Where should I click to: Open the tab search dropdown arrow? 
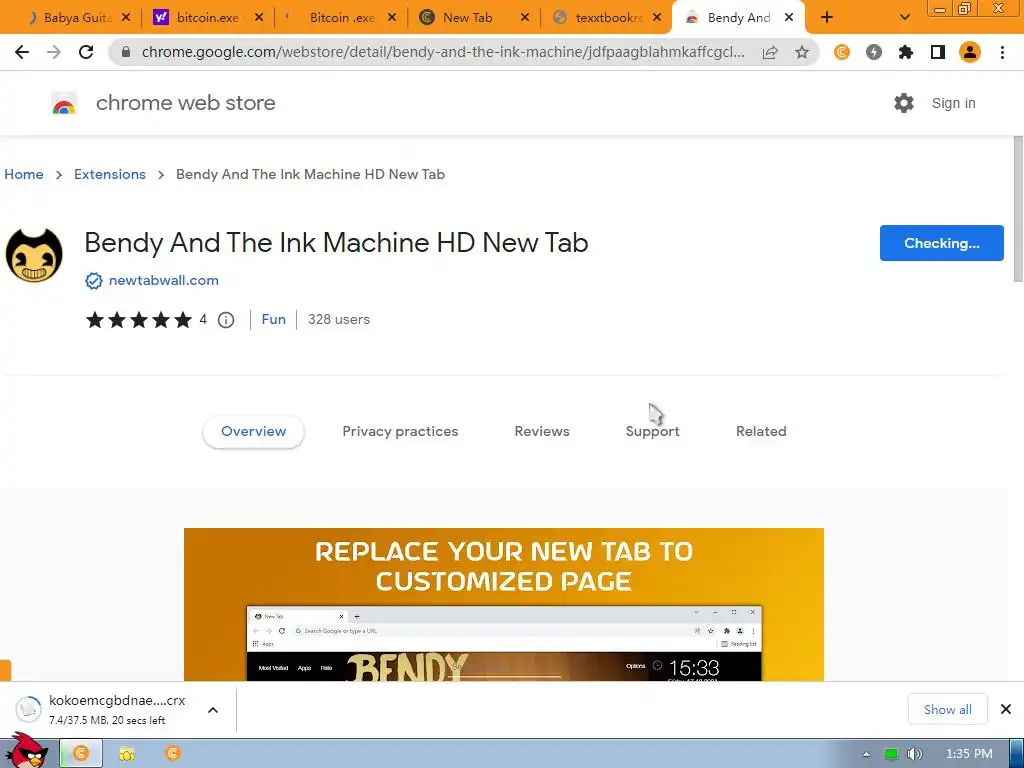click(904, 18)
